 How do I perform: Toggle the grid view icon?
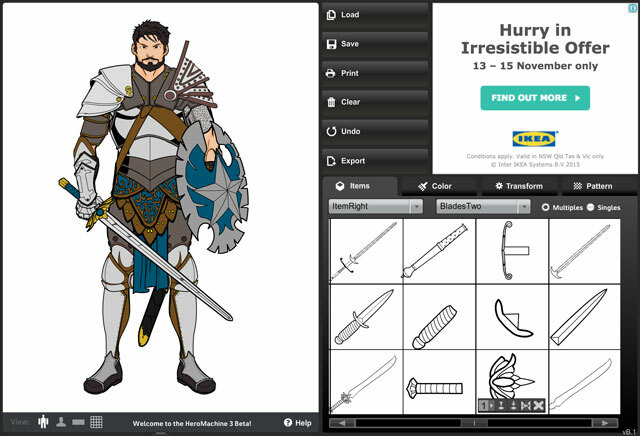pos(96,422)
